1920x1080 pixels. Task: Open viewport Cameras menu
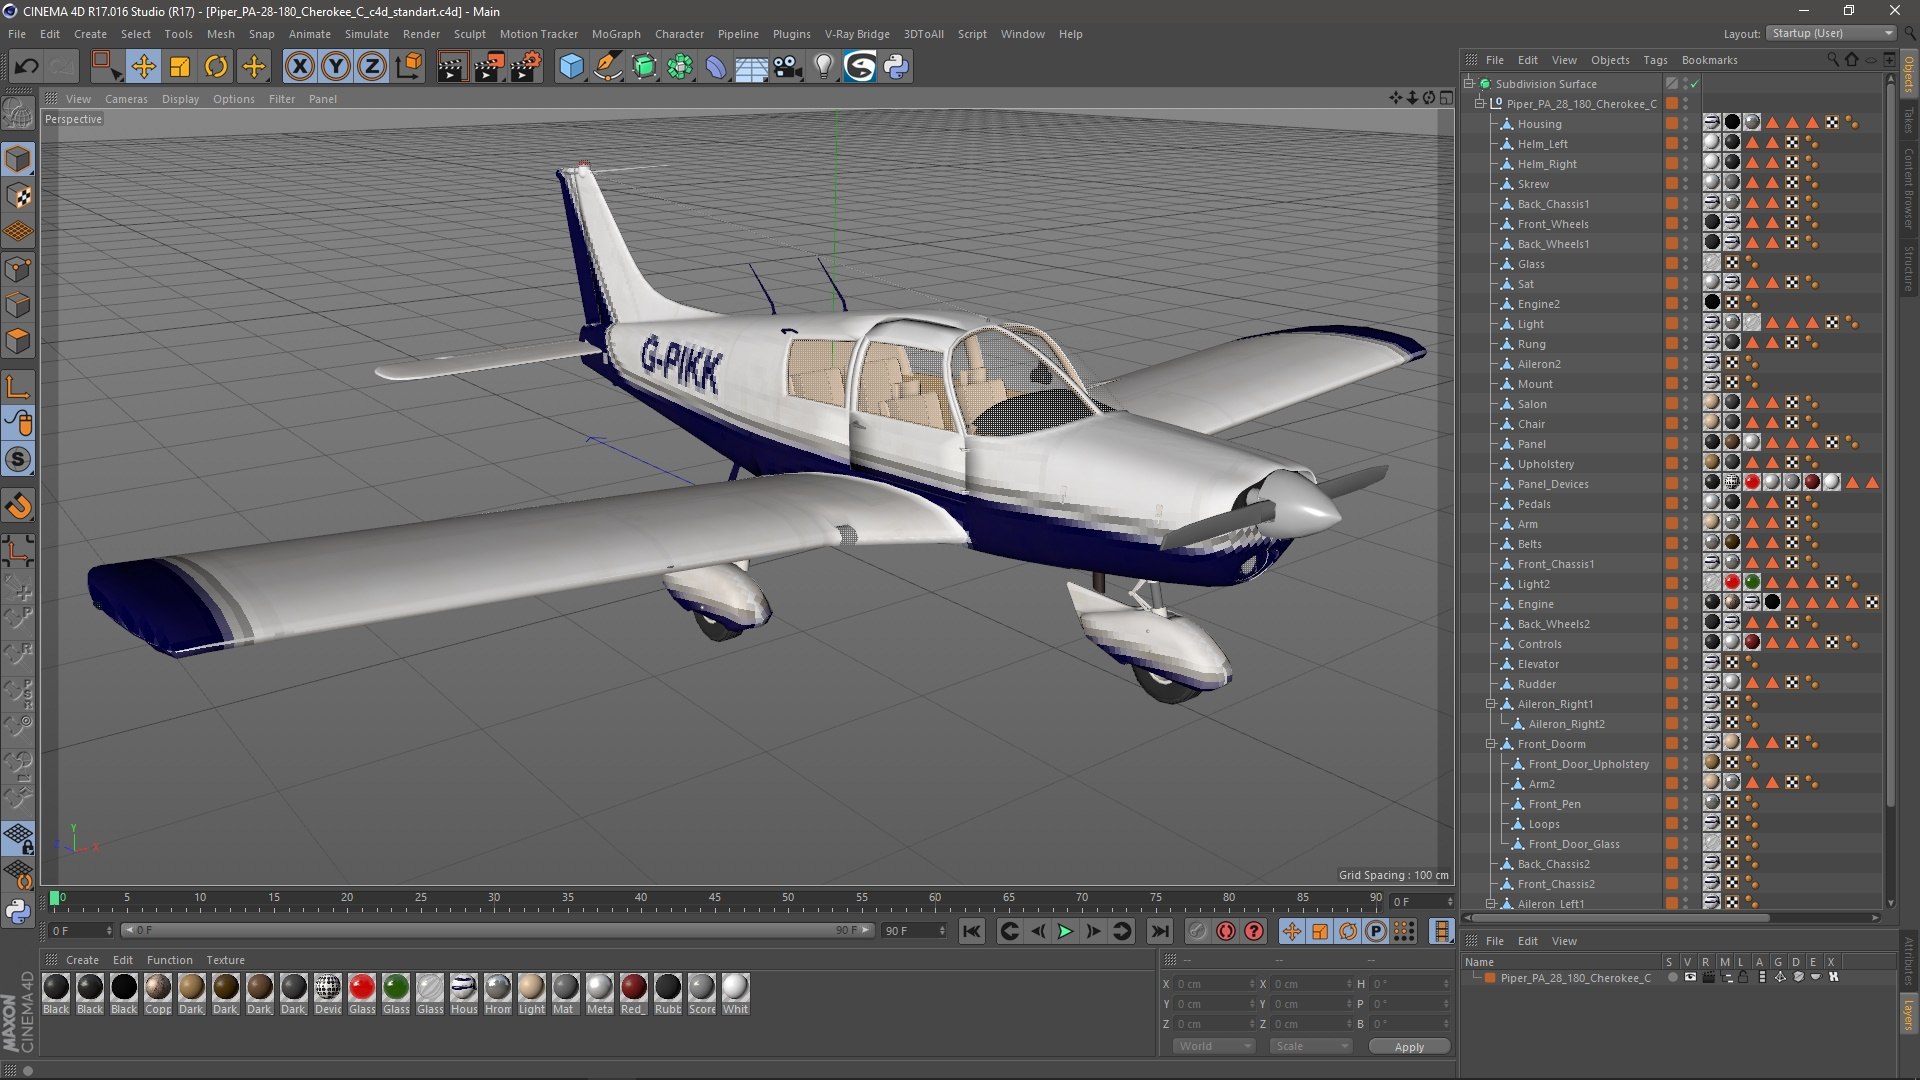pos(126,99)
